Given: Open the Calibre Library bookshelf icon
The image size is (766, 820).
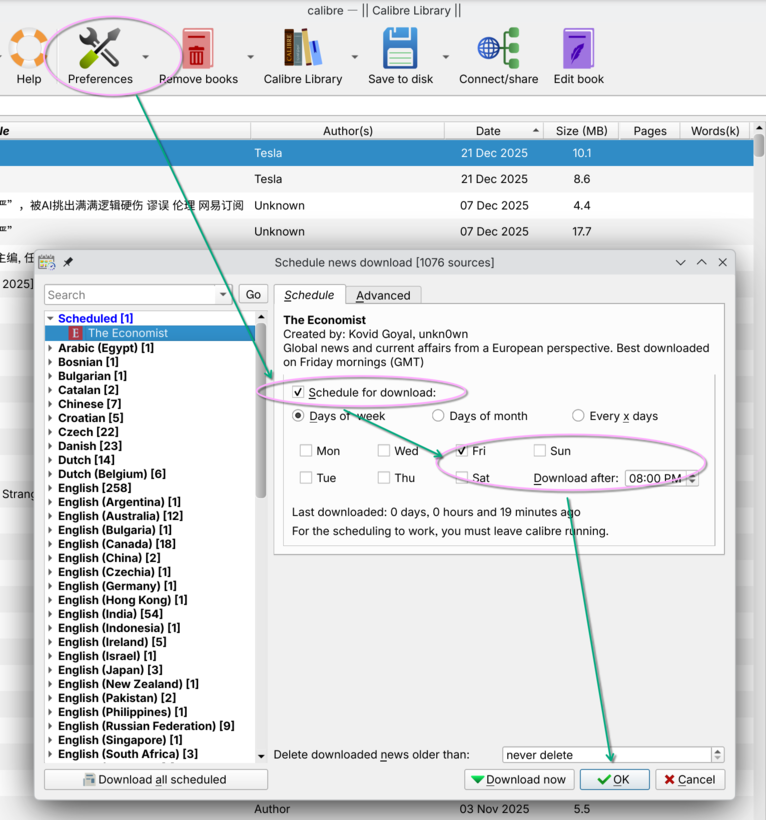Looking at the screenshot, I should [x=302, y=47].
